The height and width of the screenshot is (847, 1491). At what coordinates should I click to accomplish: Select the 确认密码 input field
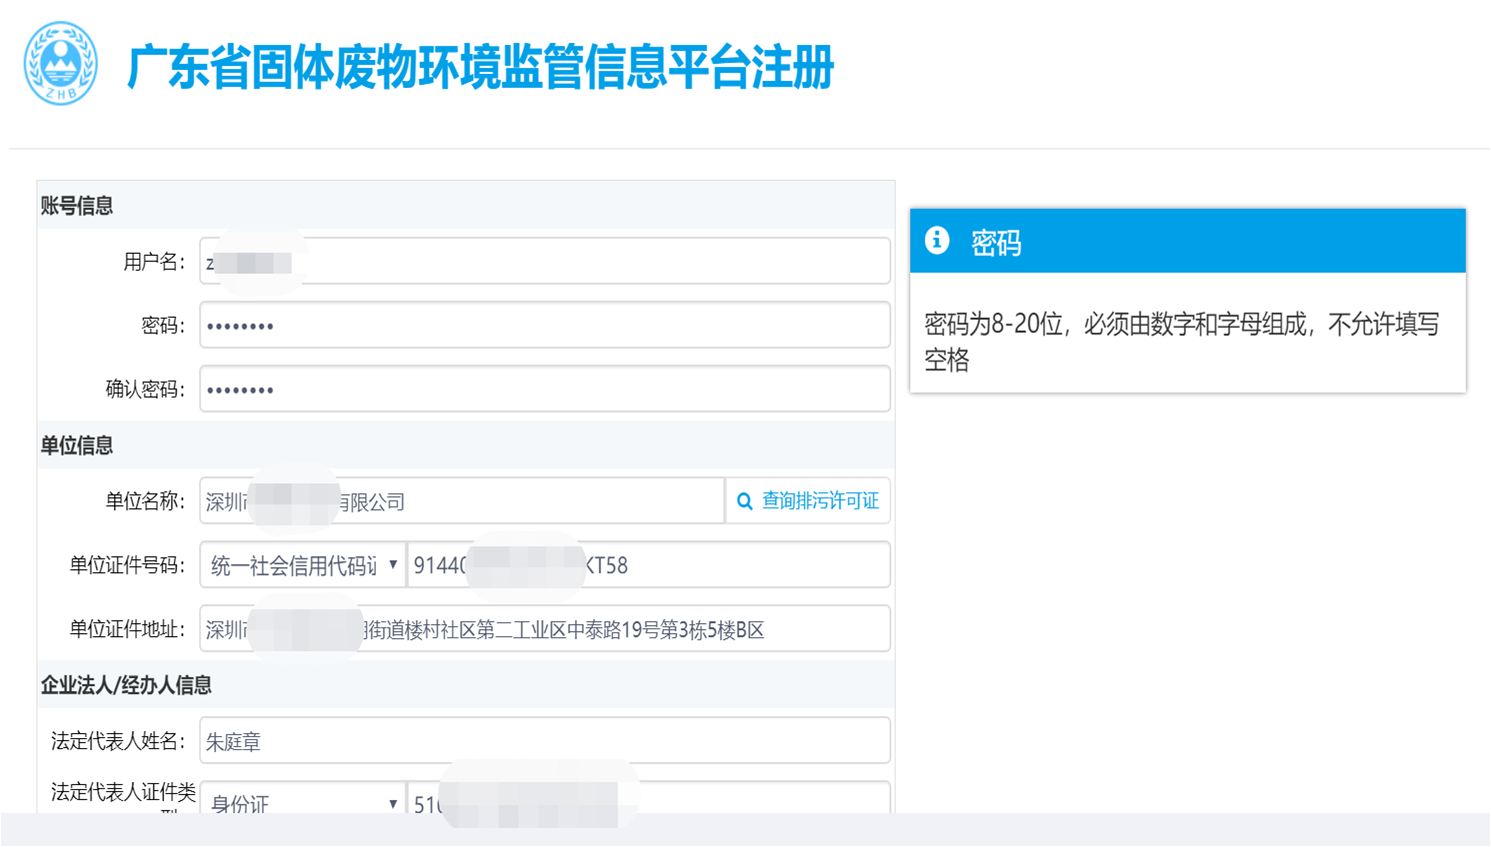coord(545,390)
